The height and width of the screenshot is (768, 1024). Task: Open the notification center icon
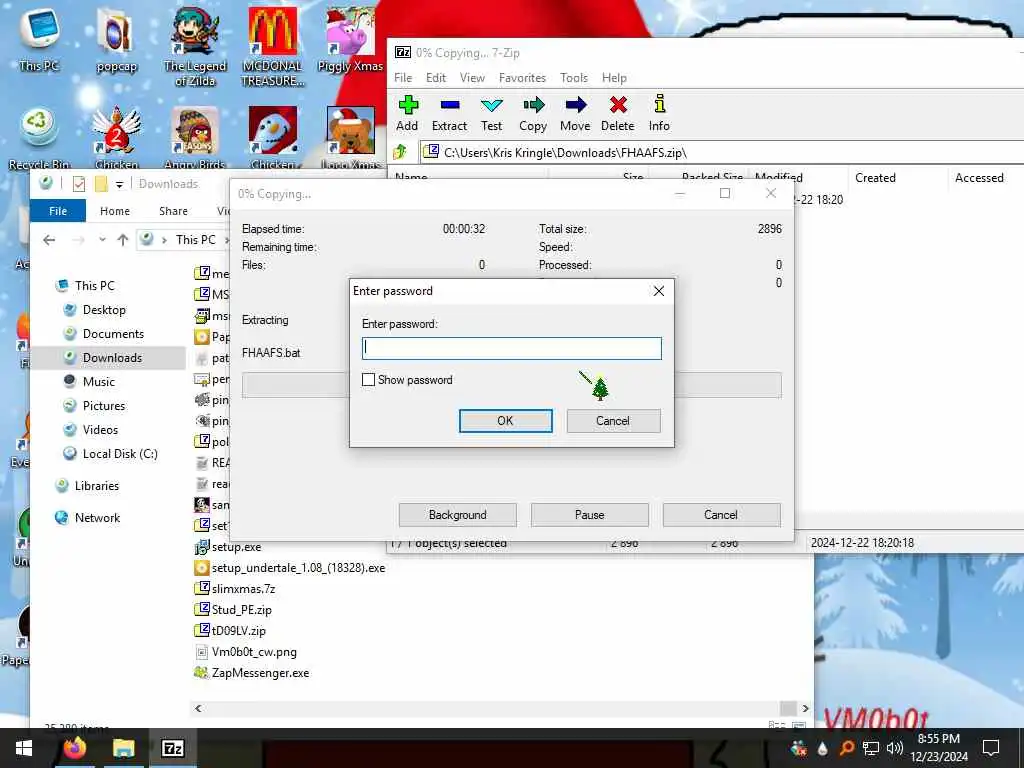click(991, 748)
